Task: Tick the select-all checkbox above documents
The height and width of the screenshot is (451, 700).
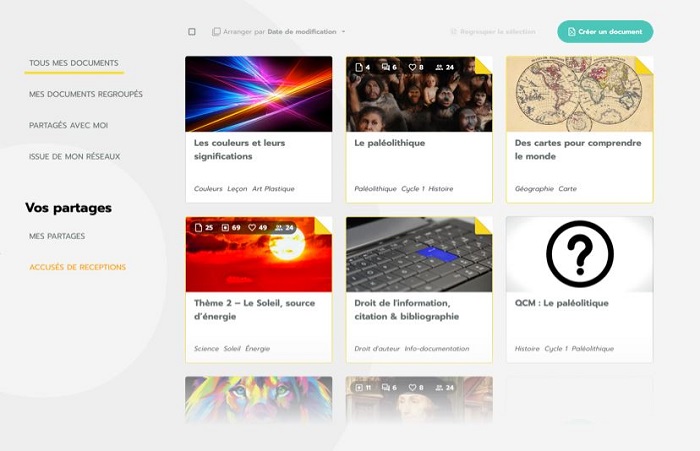Action: (x=192, y=32)
